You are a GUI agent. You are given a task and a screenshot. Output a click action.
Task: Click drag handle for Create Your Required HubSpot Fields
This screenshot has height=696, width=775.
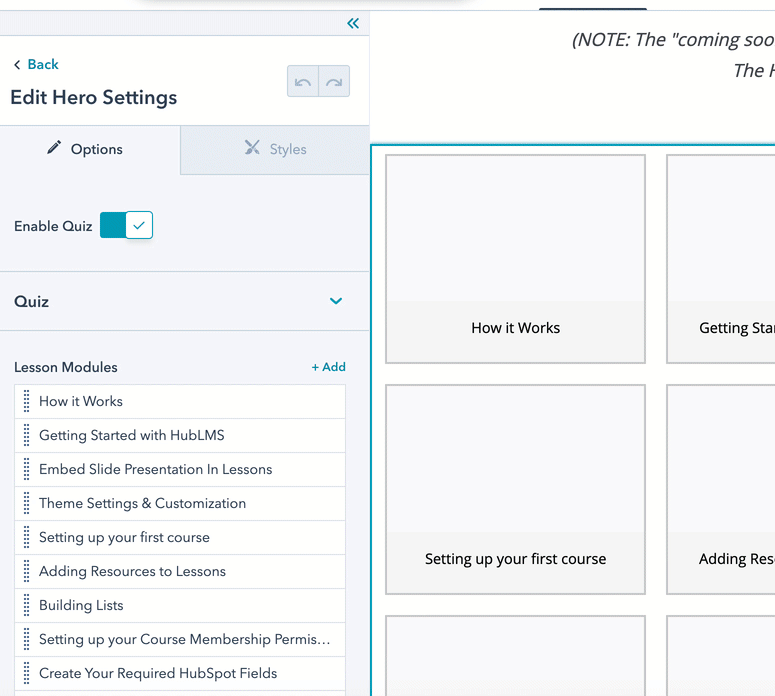pyautogui.click(x=27, y=673)
